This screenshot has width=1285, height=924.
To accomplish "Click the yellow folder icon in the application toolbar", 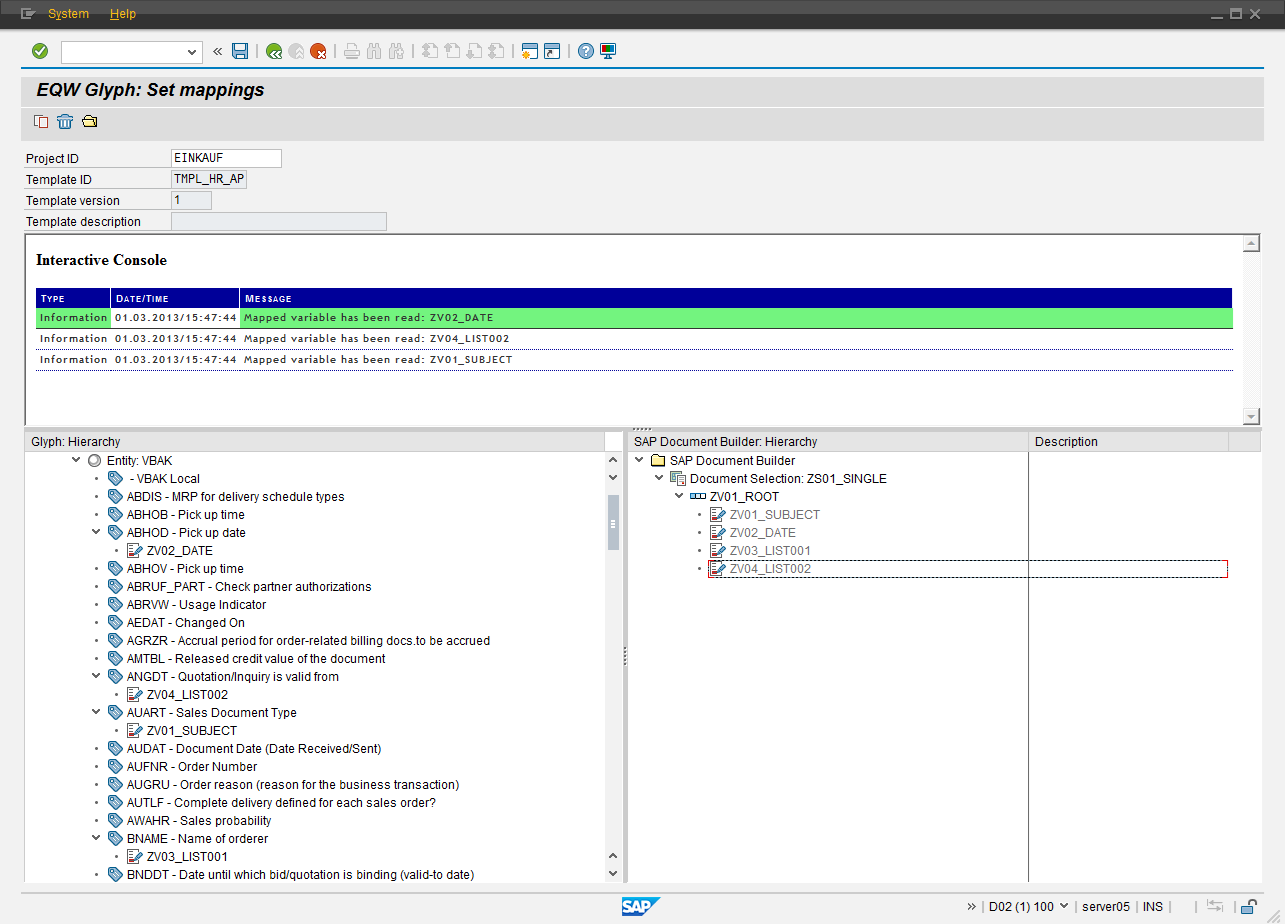I will 90,122.
